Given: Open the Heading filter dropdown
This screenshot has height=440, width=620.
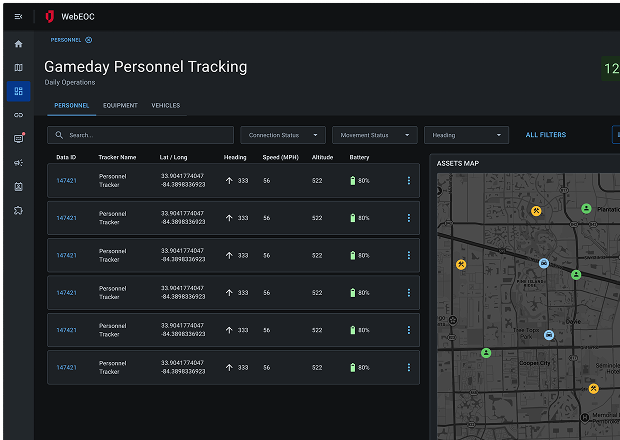Looking at the screenshot, I should [x=466, y=135].
